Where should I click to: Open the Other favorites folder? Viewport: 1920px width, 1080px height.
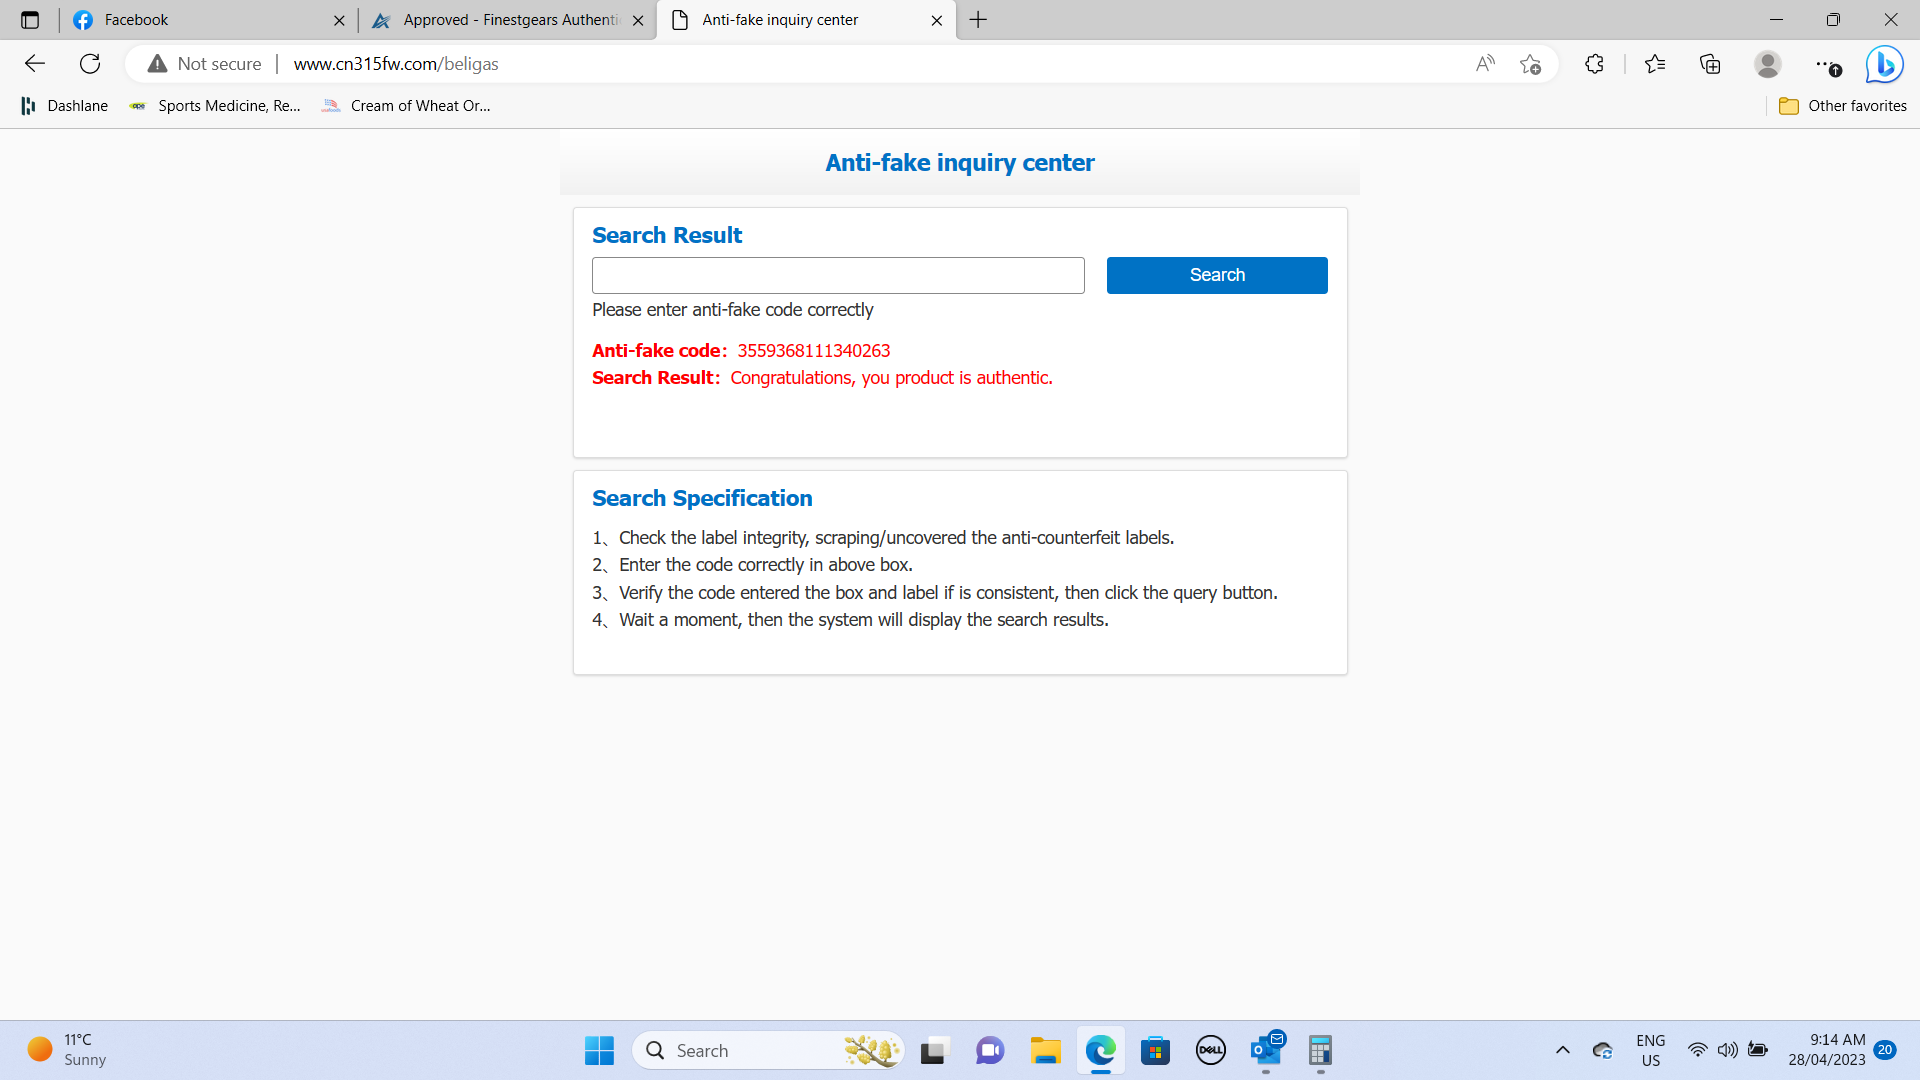click(1843, 106)
